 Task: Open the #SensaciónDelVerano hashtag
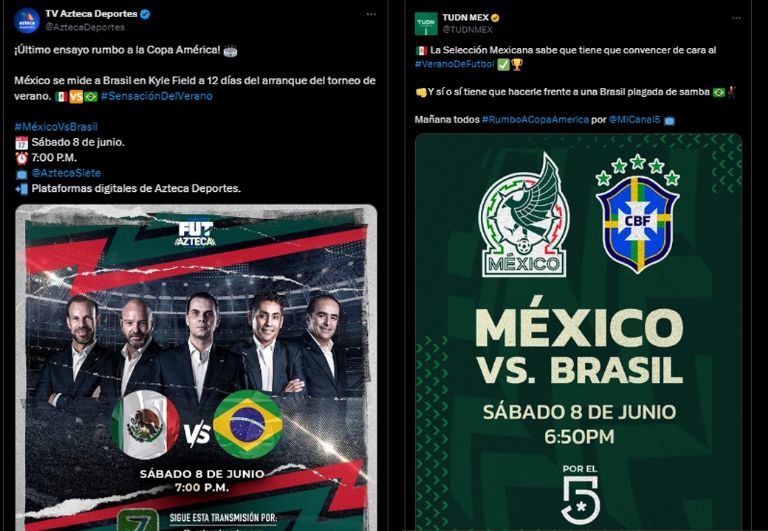(x=156, y=96)
